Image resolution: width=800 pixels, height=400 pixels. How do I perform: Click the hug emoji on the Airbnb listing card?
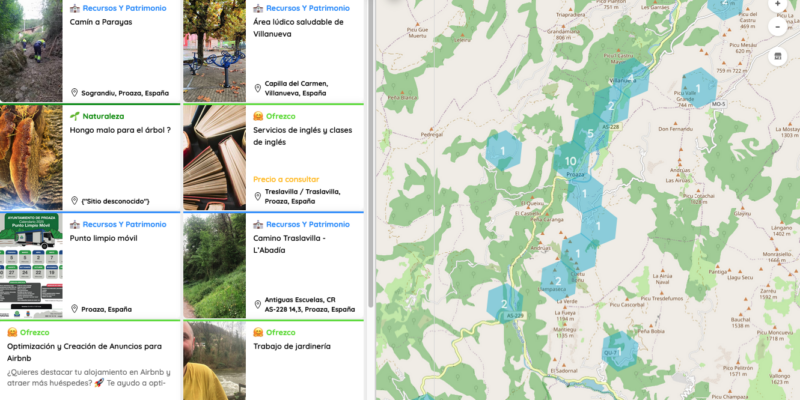click(x=12, y=333)
